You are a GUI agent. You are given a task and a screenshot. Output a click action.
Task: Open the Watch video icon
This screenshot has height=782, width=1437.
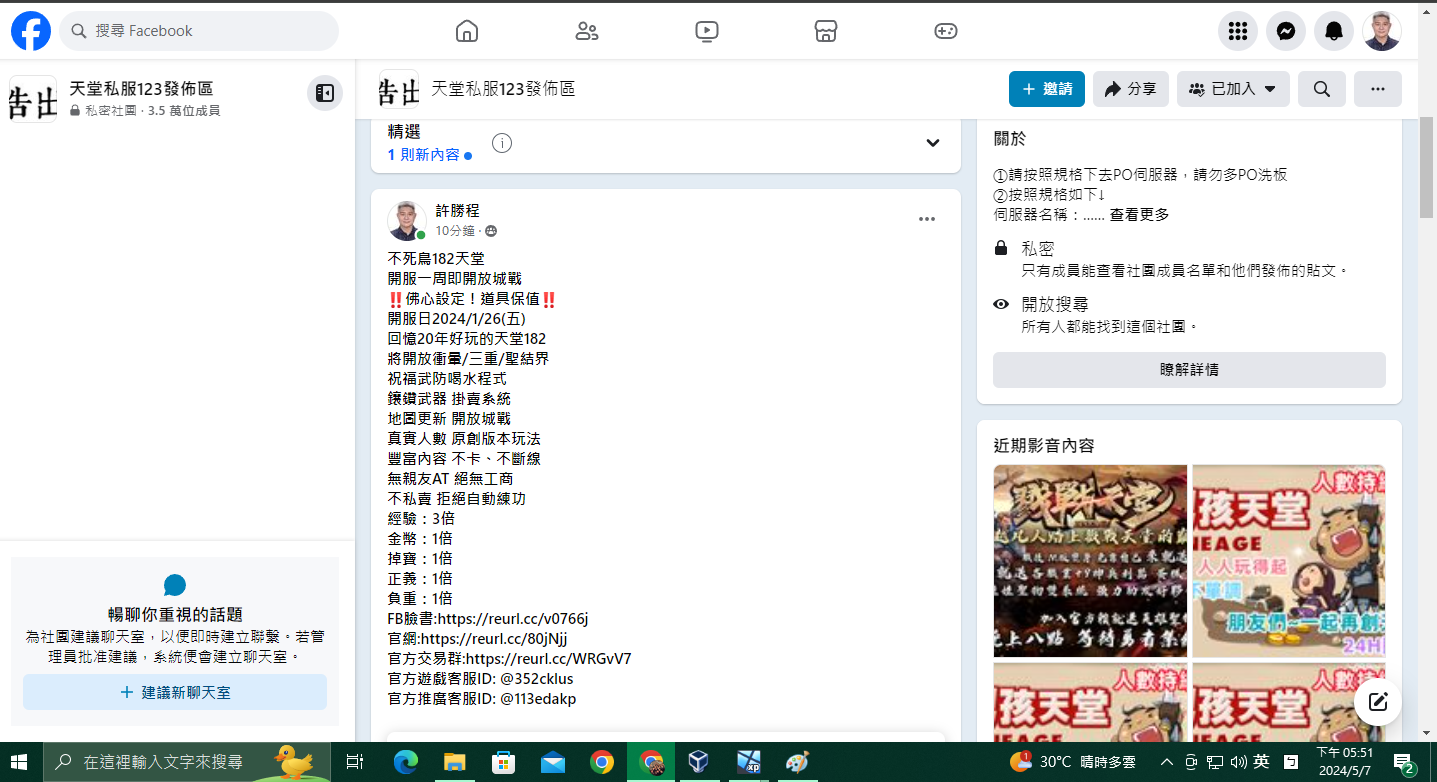(x=706, y=31)
